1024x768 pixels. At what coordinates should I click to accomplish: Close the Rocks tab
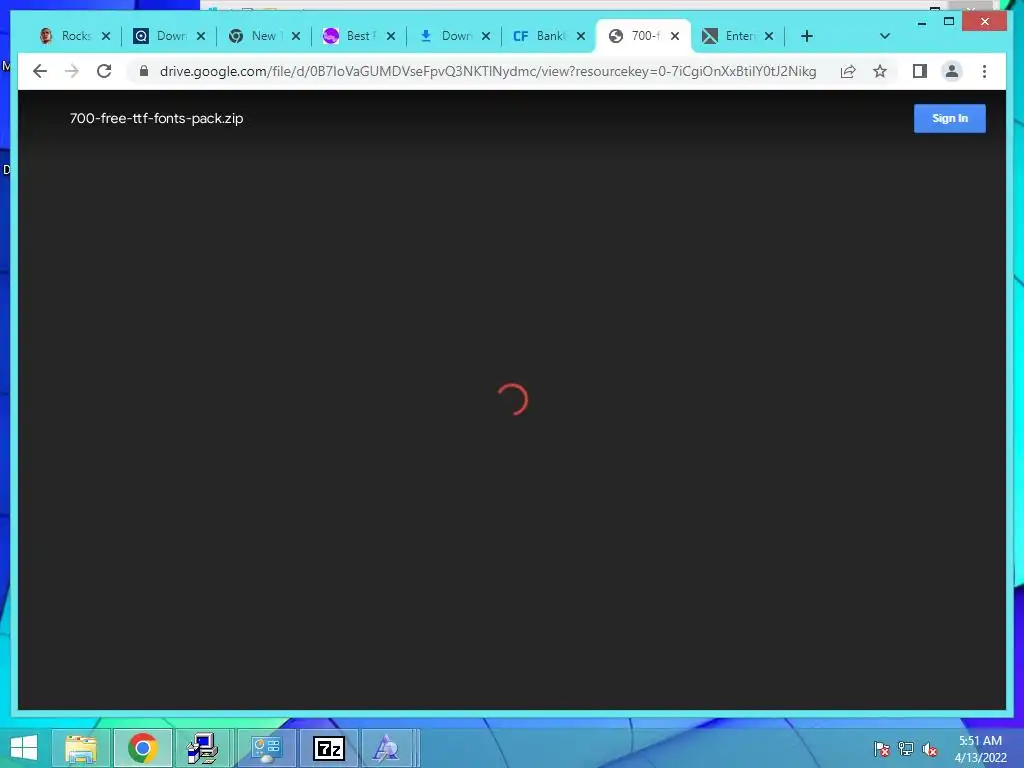[106, 36]
